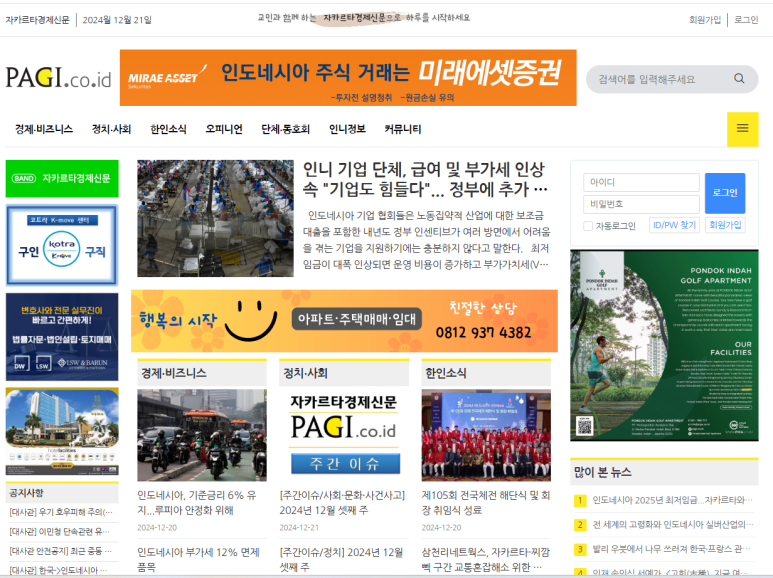The image size is (773, 578).
Task: Open article [주간이슈/정치] 2024년 12월 셋째 주
Action: click(x=341, y=559)
